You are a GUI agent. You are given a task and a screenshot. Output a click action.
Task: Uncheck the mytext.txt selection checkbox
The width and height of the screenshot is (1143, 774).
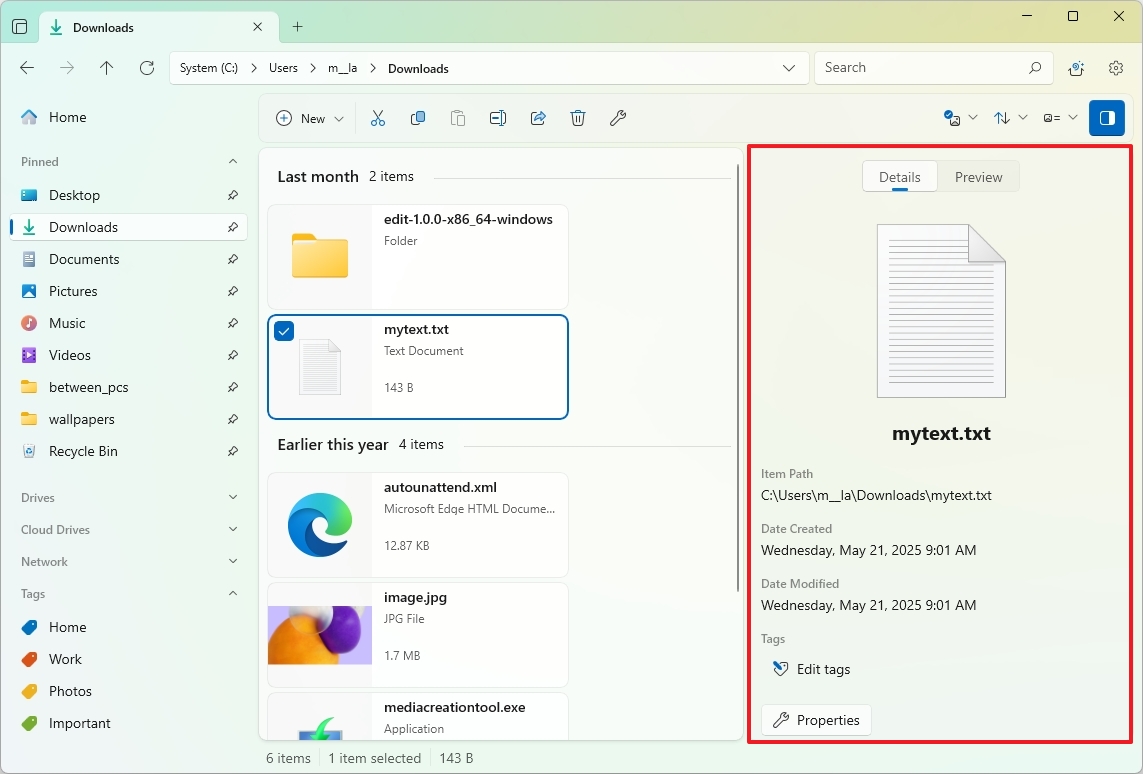(284, 331)
